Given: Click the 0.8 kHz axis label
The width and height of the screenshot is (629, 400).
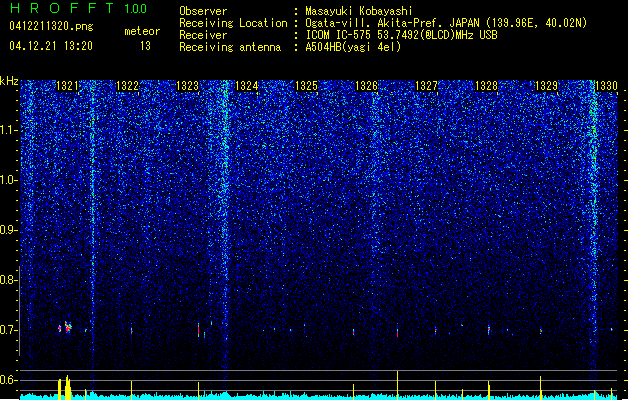Looking at the screenshot, I should click(9, 280).
